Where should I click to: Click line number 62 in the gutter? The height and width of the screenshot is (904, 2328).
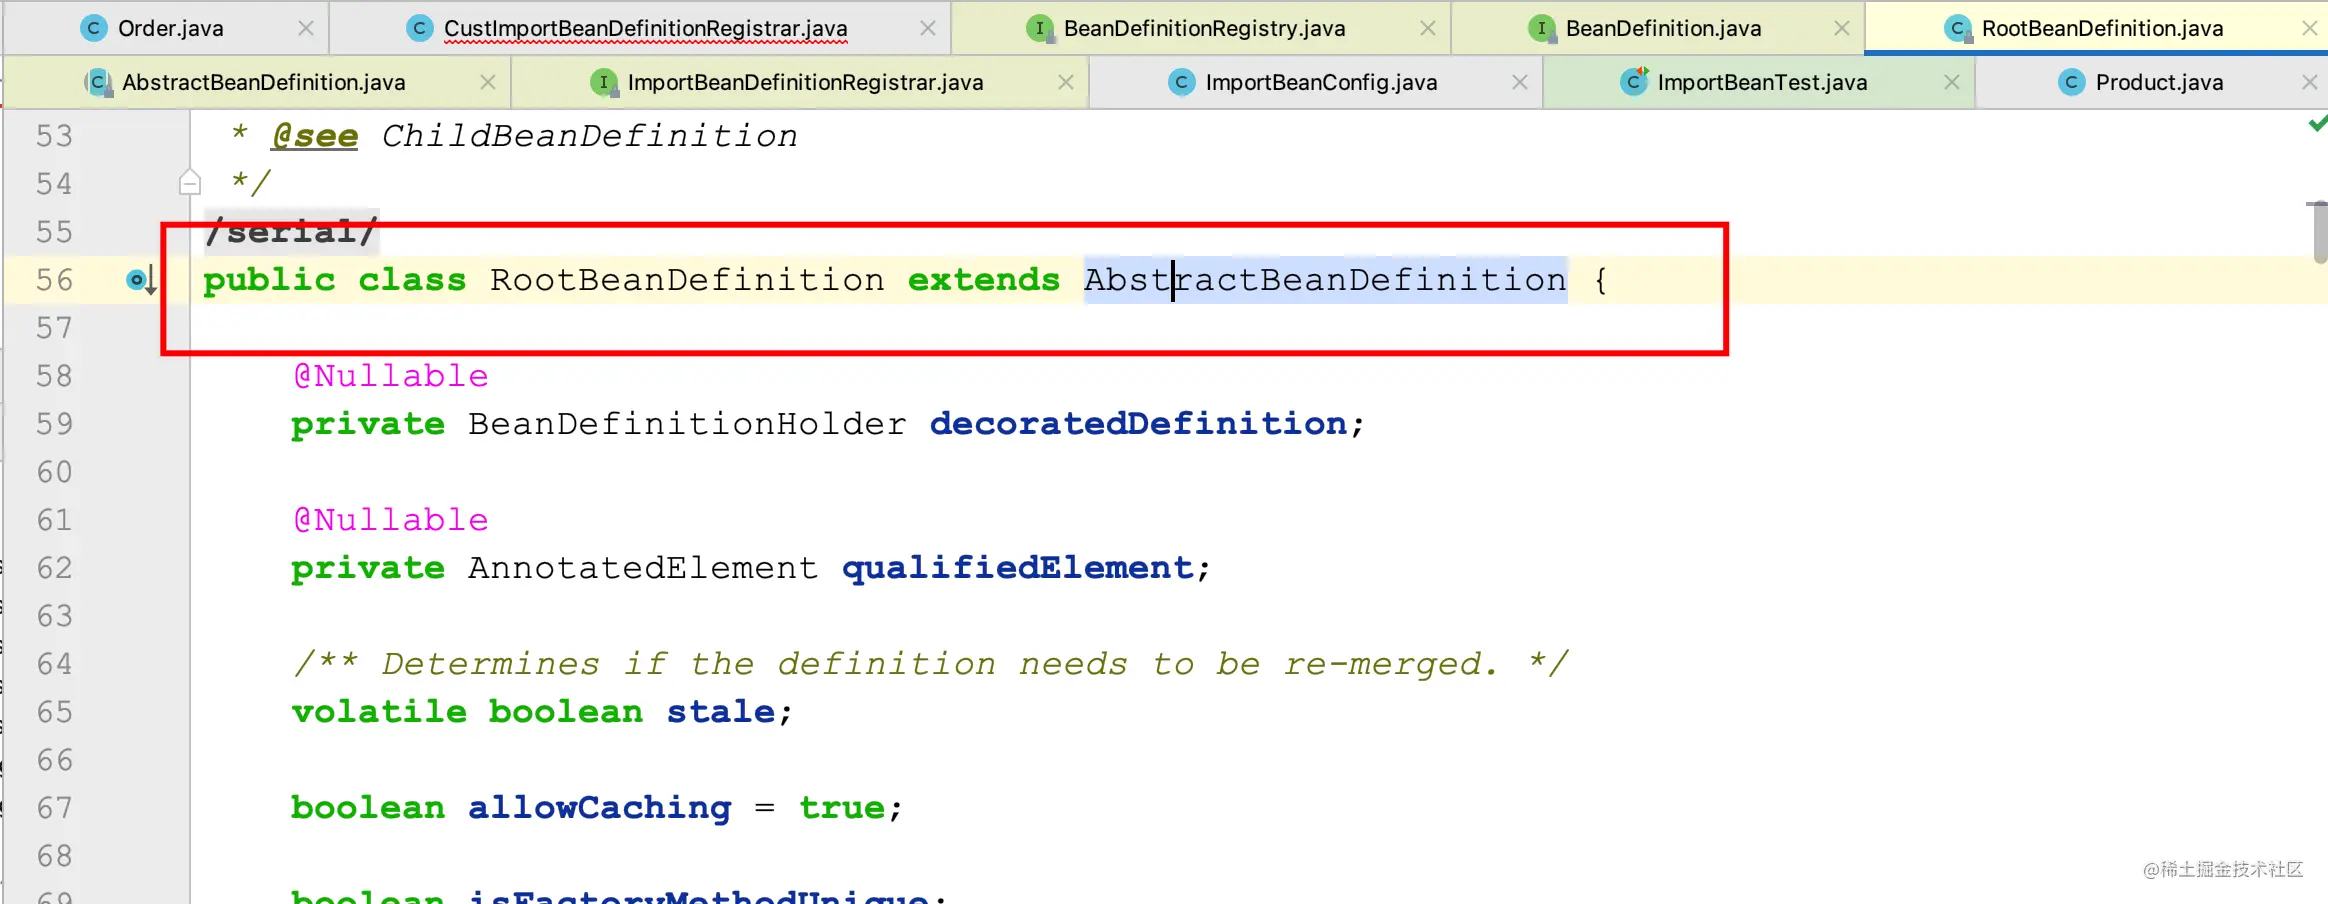click(x=54, y=567)
